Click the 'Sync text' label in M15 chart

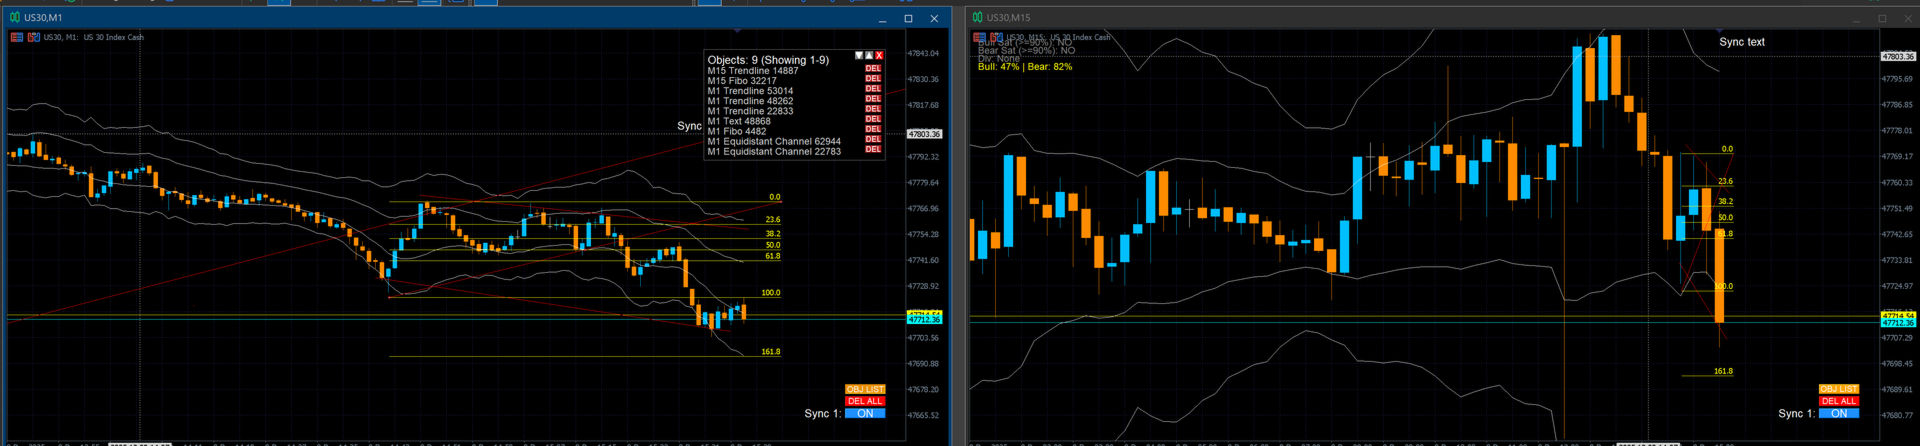tap(1742, 42)
